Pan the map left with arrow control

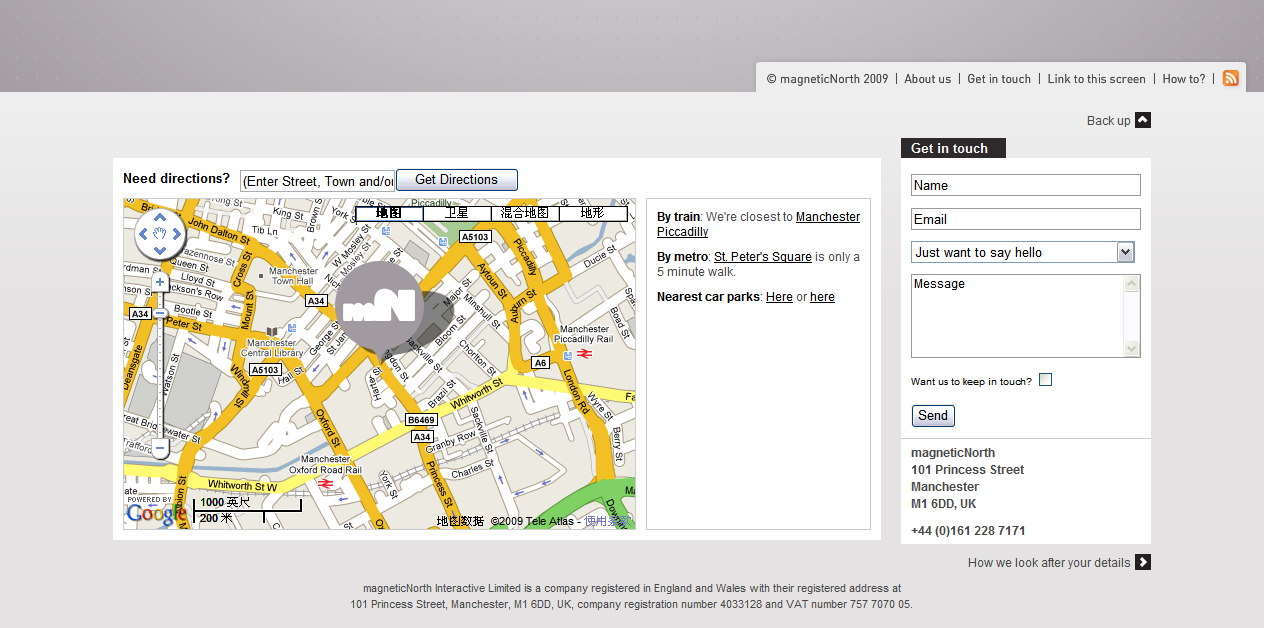(143, 235)
